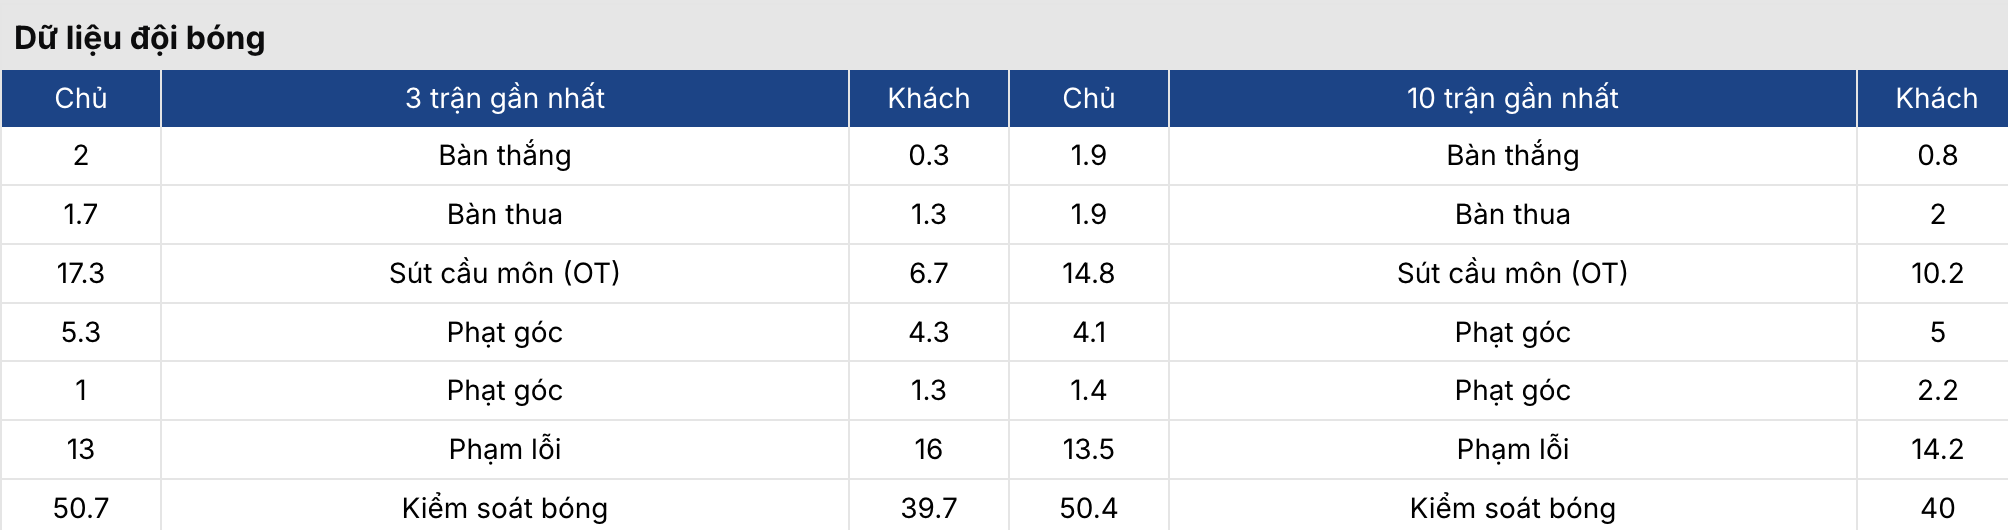Click "Bàn thắng" label under 3 trận gần nhất

504,156
